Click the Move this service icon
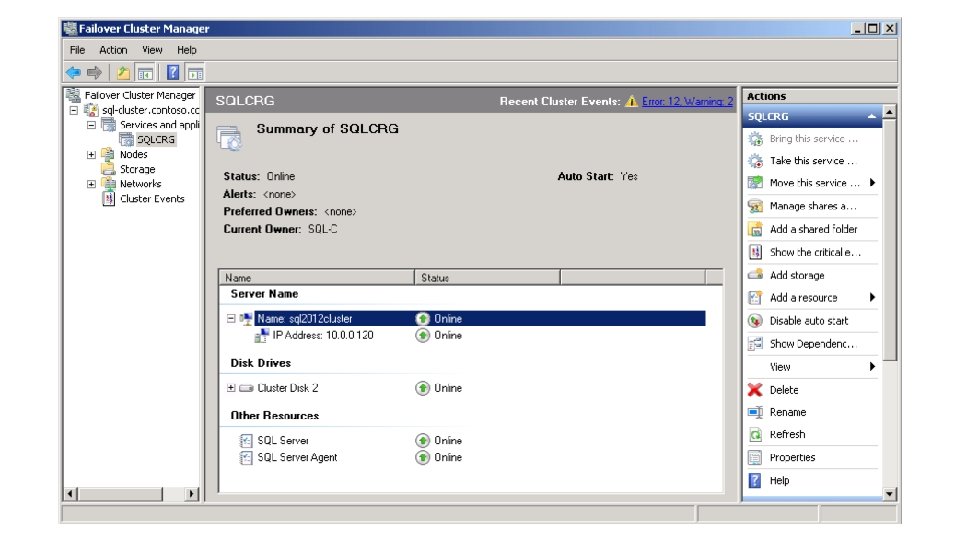Image resolution: width=960 pixels, height=540 pixels. (x=756, y=182)
